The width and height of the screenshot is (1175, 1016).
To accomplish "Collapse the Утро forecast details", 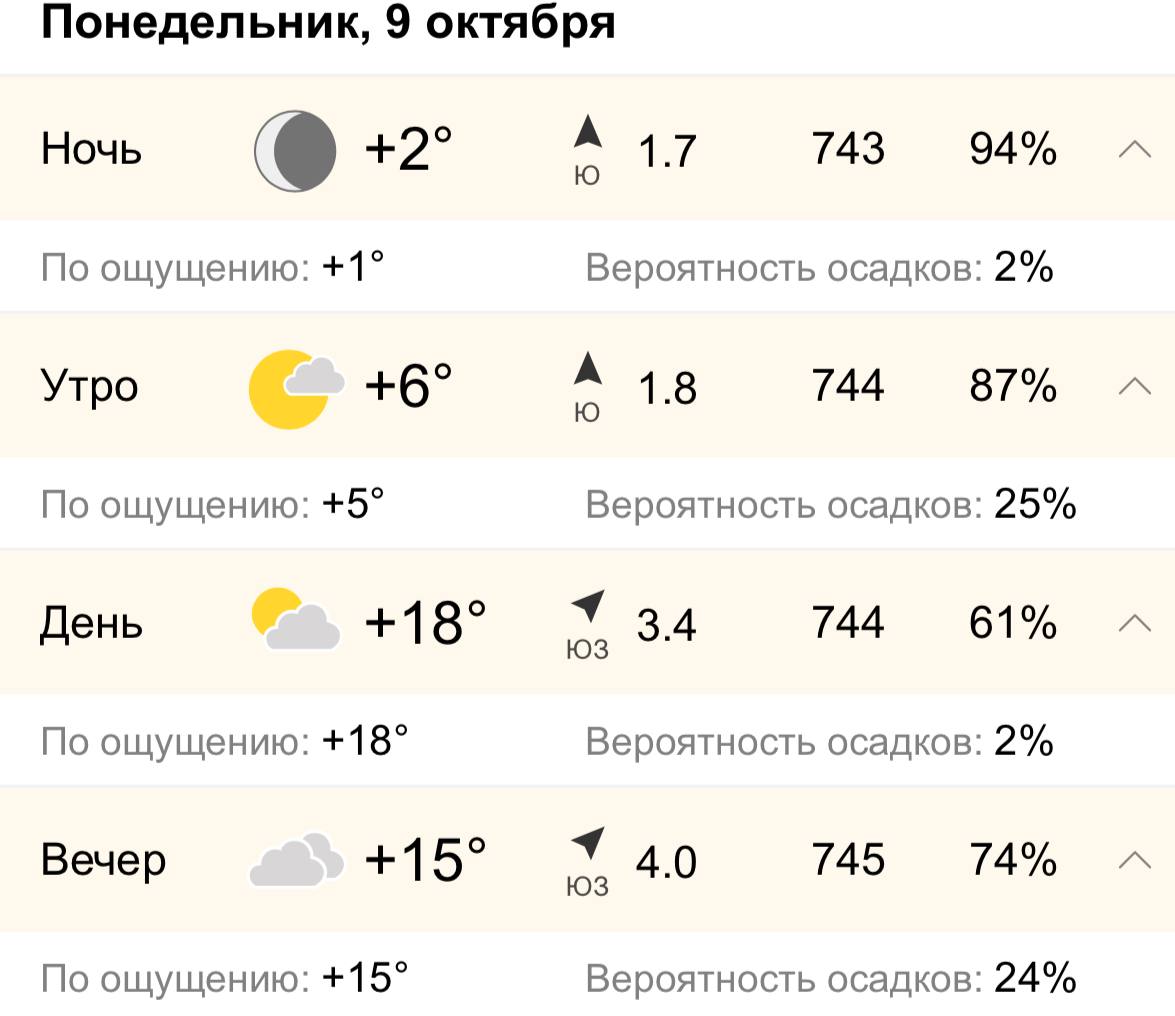I will [x=1134, y=386].
